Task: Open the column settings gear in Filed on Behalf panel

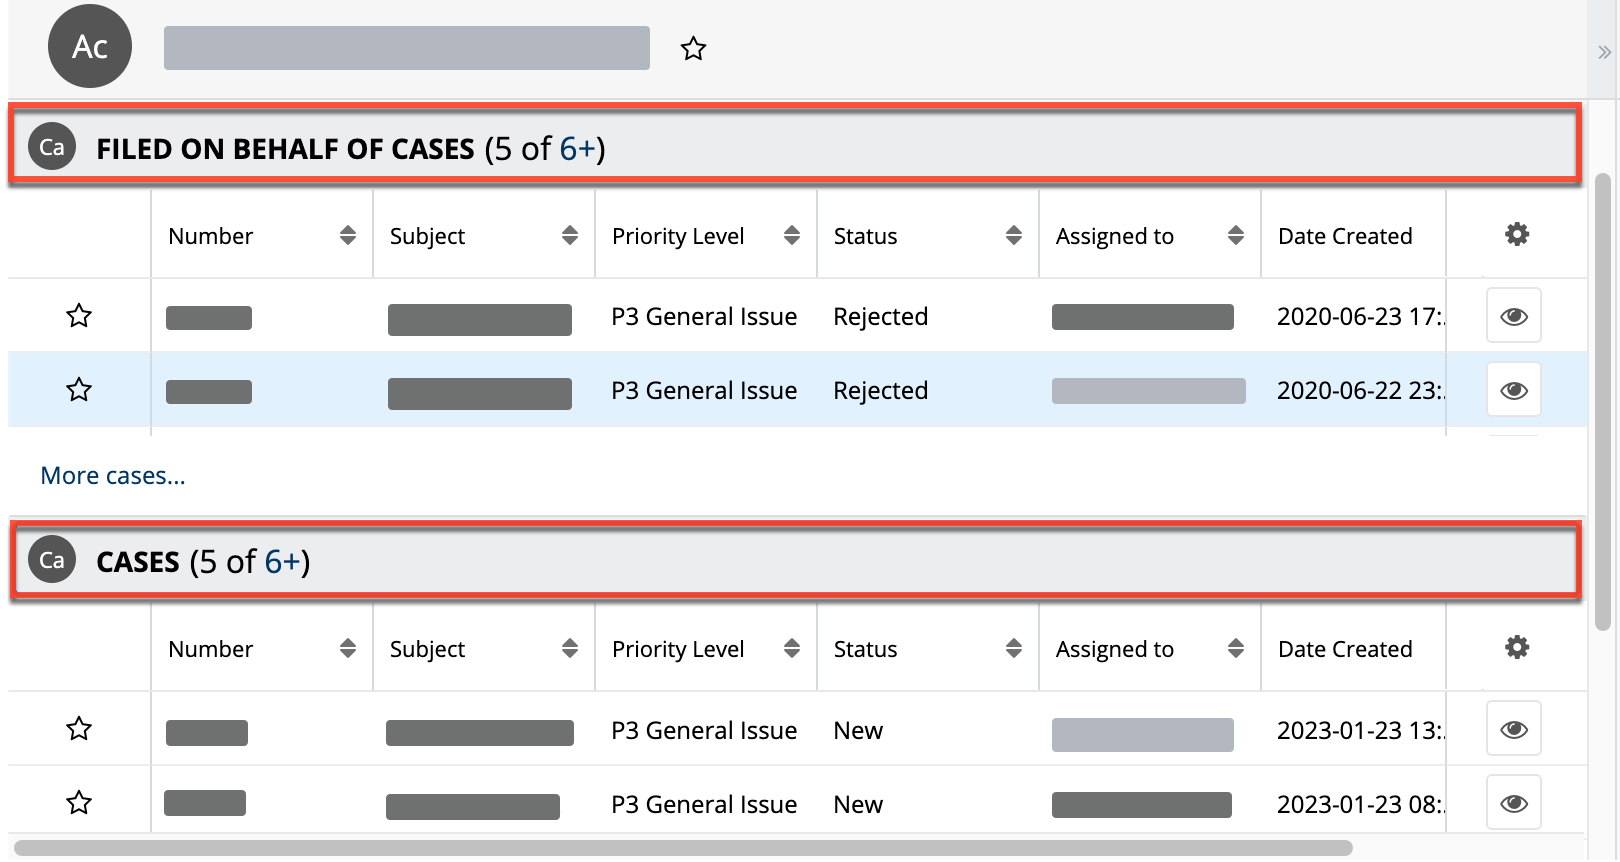Action: pyautogui.click(x=1516, y=233)
